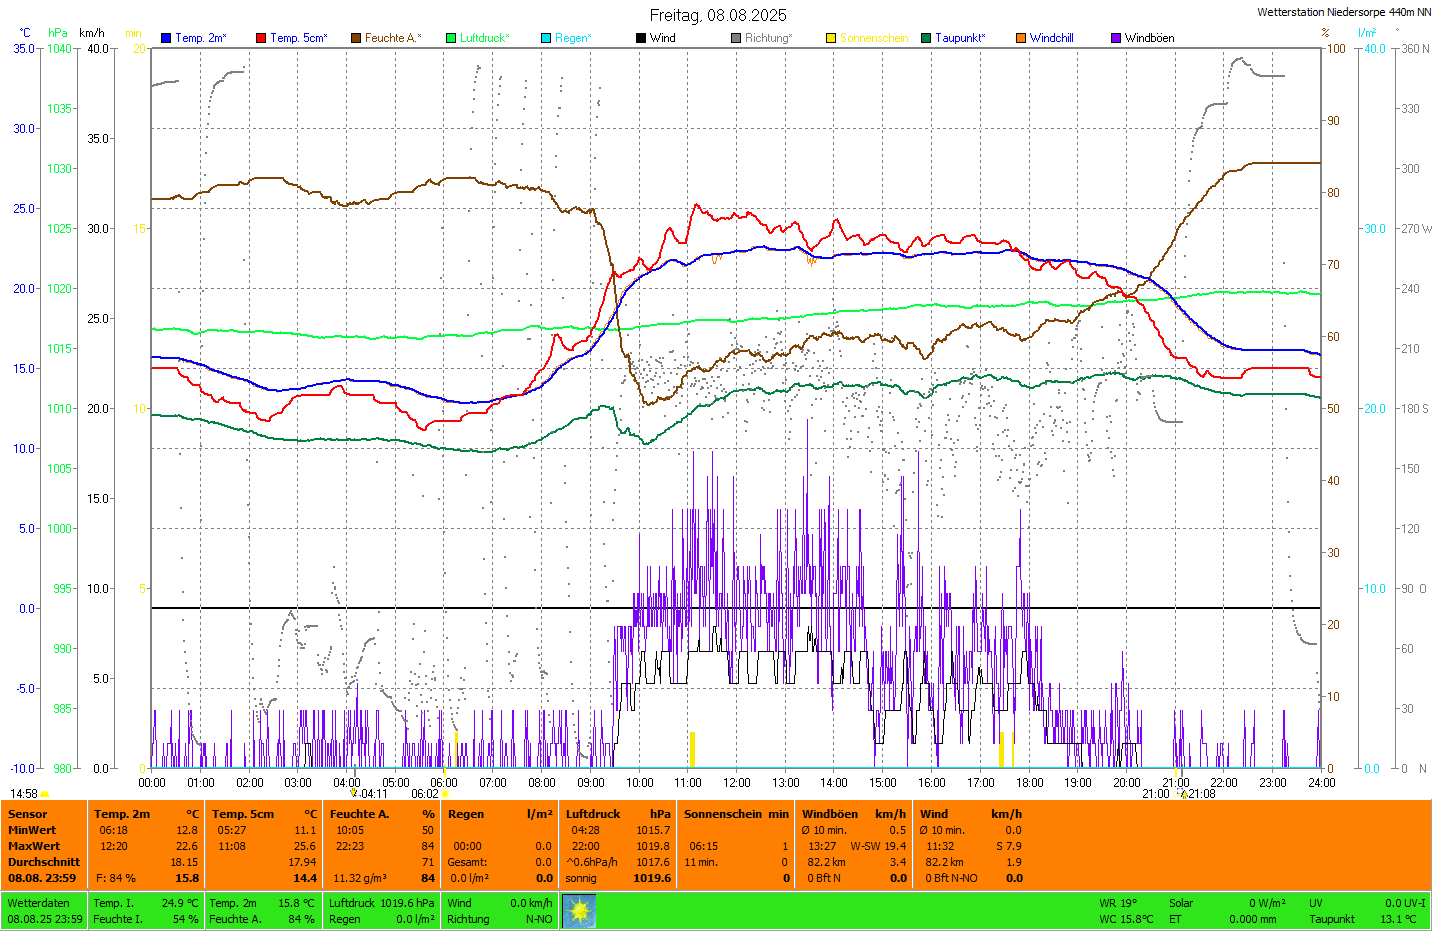Select the brown Feuchte A. legend square

[356, 38]
